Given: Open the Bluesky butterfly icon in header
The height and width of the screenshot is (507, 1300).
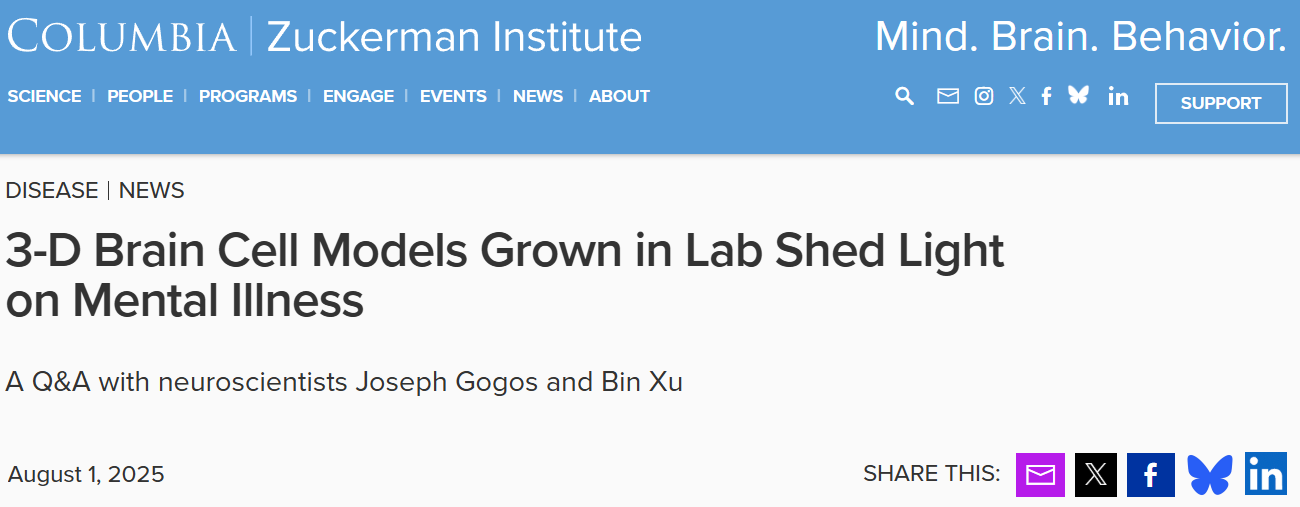Looking at the screenshot, I should pyautogui.click(x=1078, y=95).
